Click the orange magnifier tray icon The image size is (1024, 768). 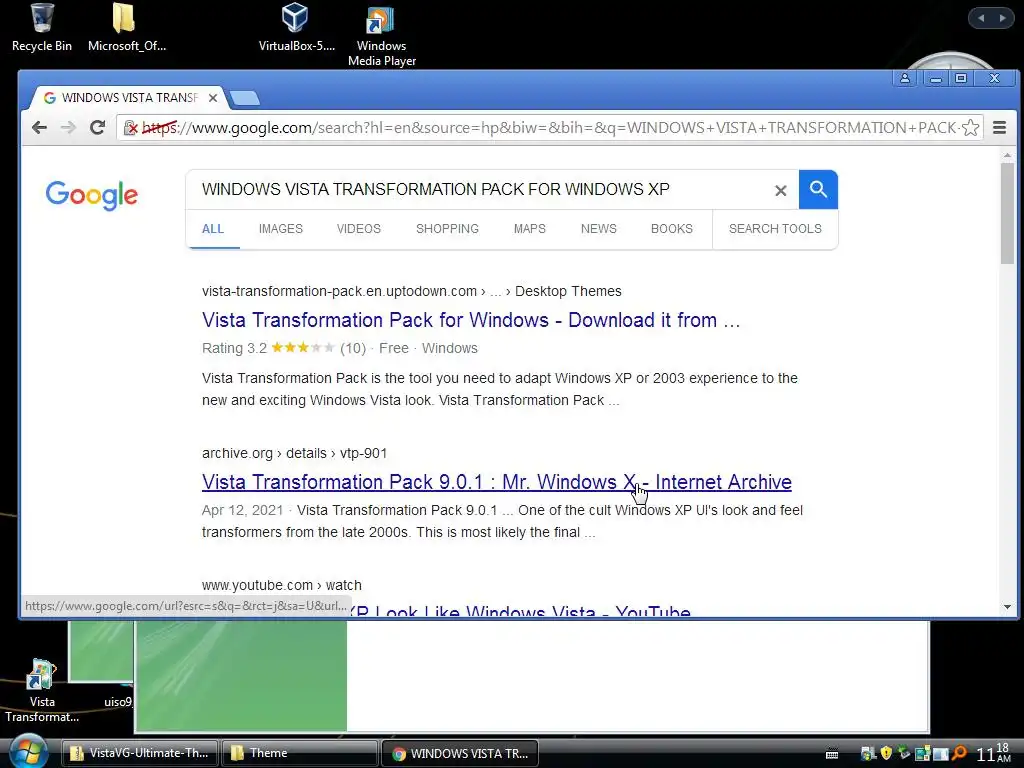[959, 753]
